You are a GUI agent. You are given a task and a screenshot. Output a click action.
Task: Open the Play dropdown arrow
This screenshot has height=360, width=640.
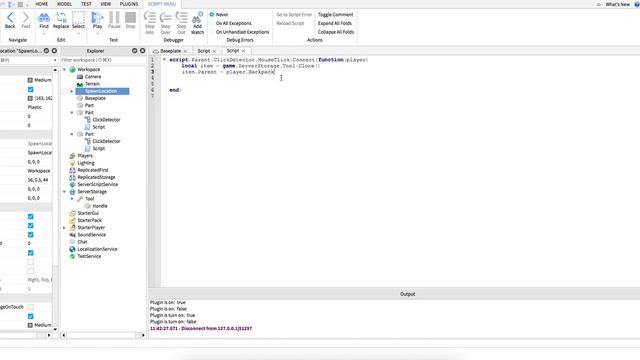pyautogui.click(x=97, y=33)
